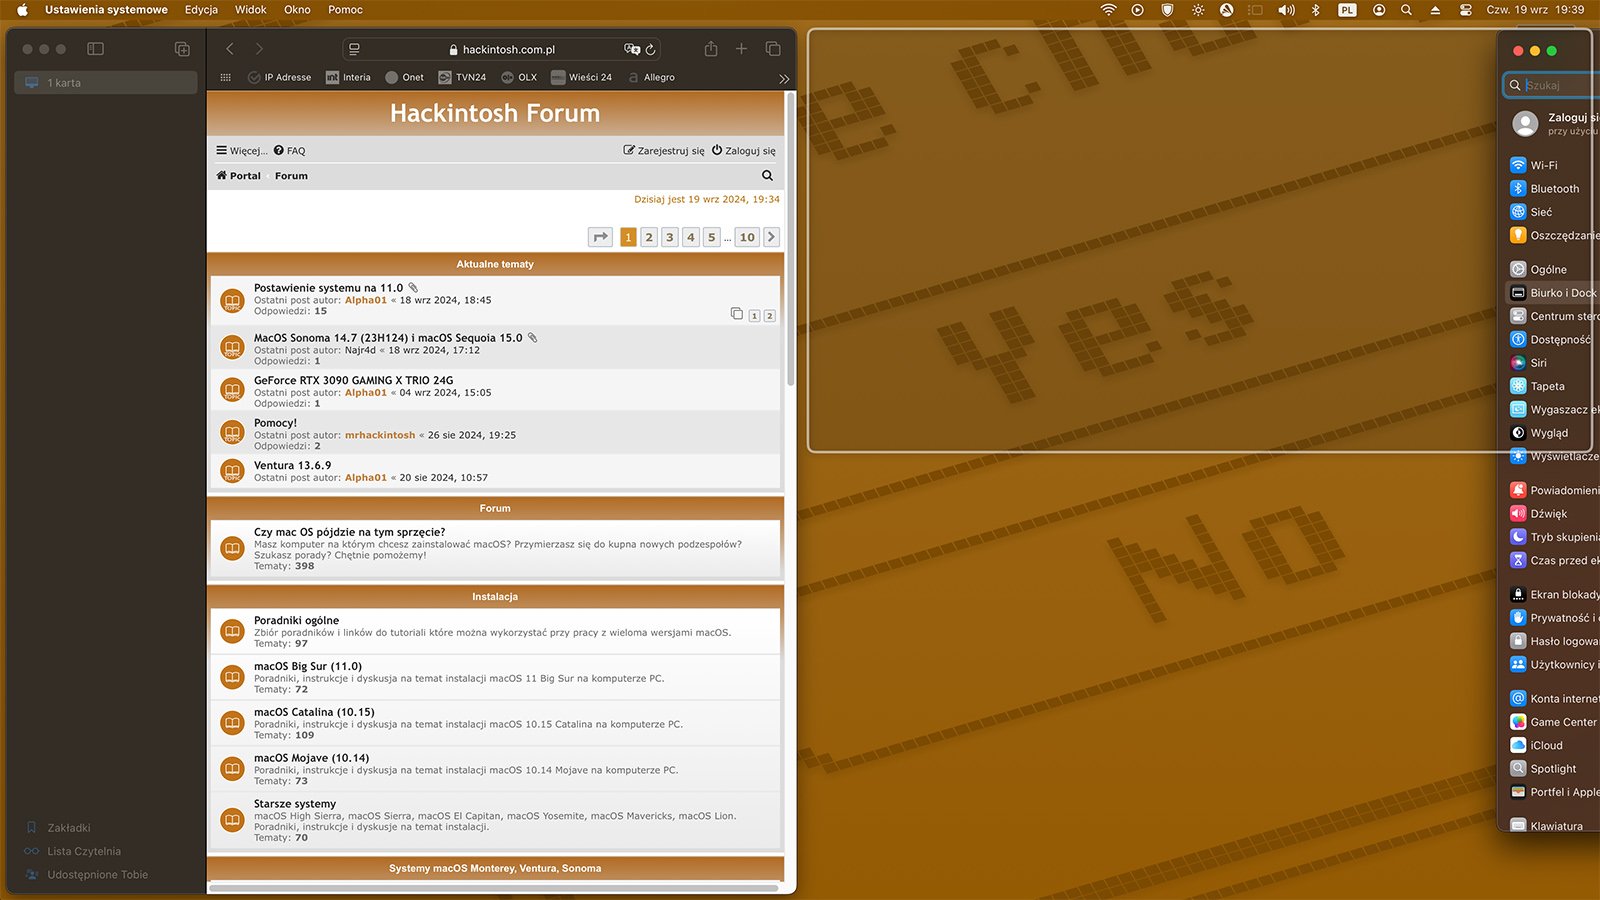Go forward with Safari forward arrow

click(259, 49)
